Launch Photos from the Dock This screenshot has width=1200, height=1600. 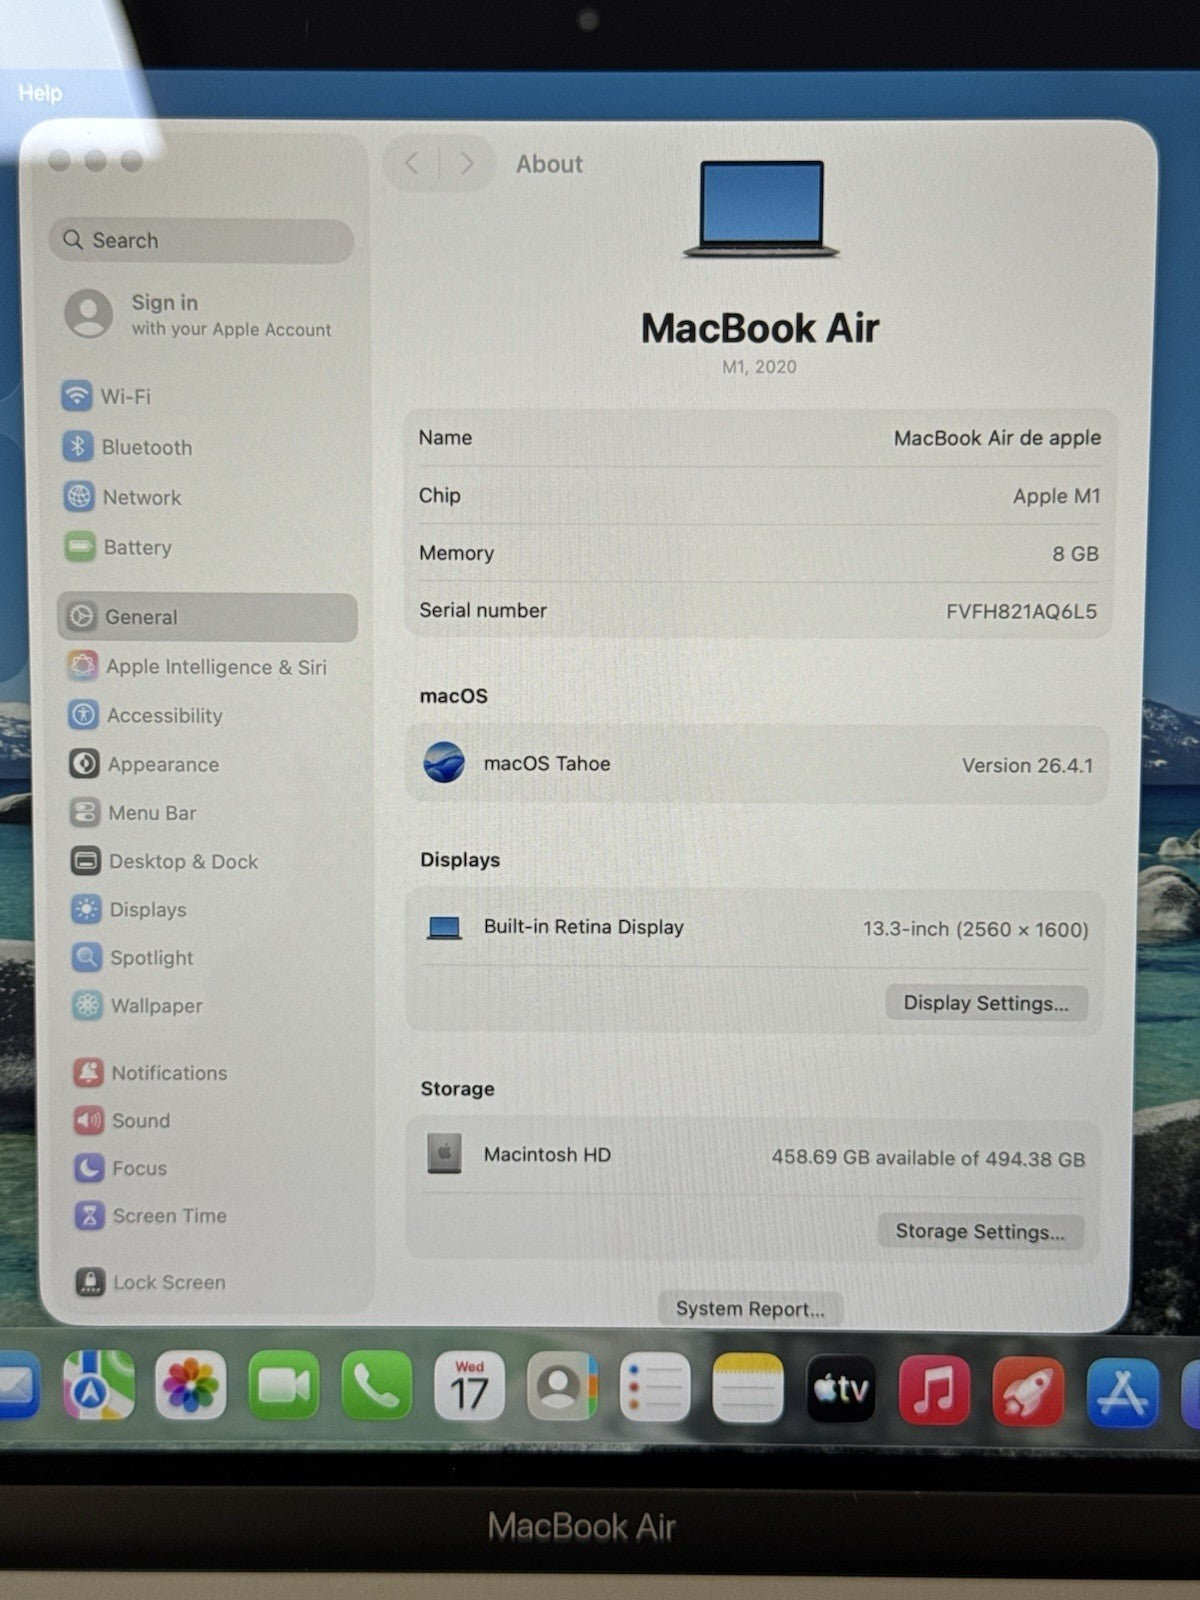coord(191,1385)
